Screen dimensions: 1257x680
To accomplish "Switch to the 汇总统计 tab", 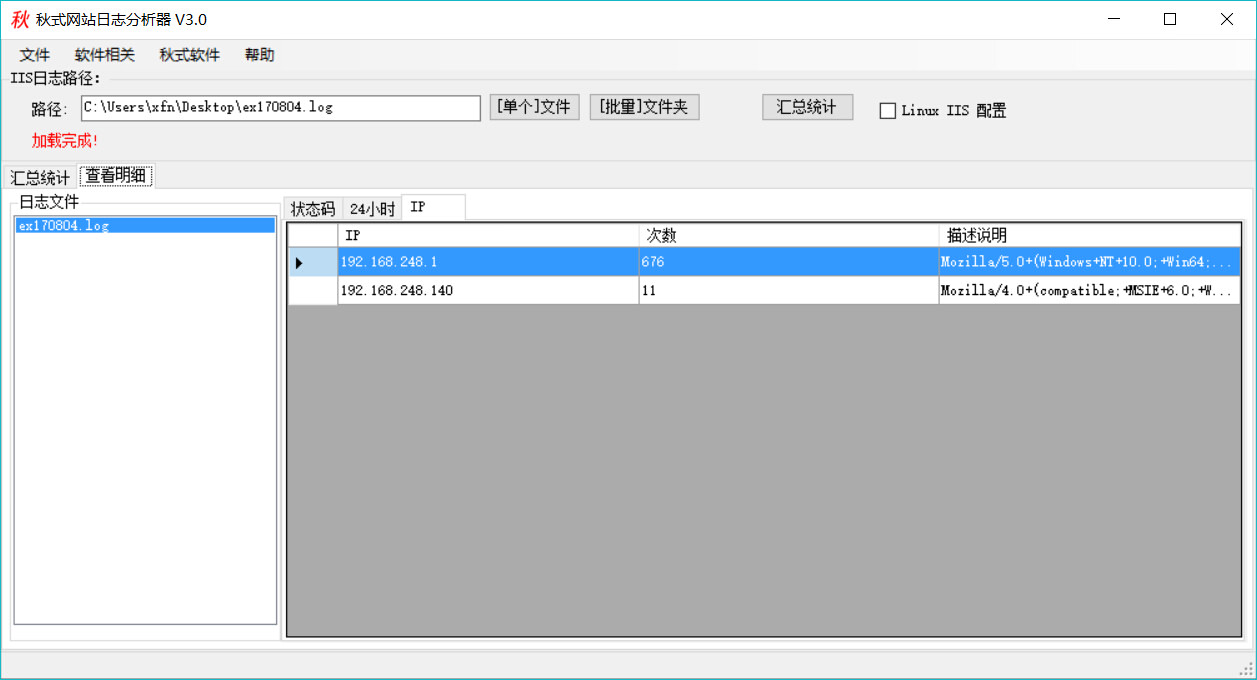I will [x=40, y=178].
